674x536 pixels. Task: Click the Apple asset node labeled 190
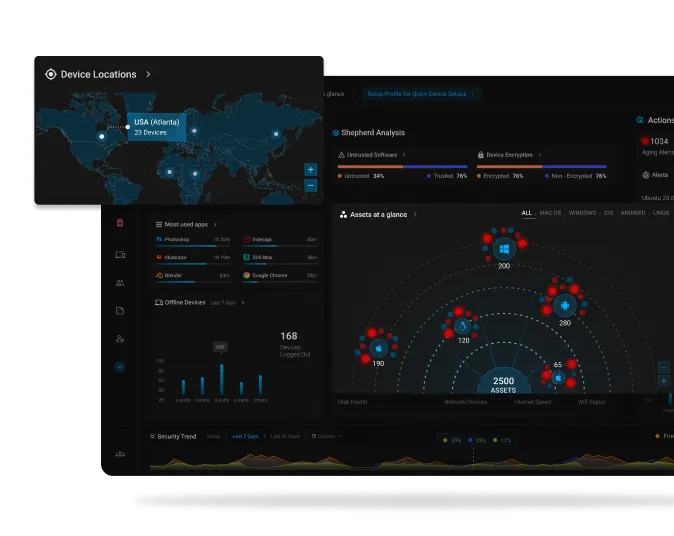coord(379,349)
